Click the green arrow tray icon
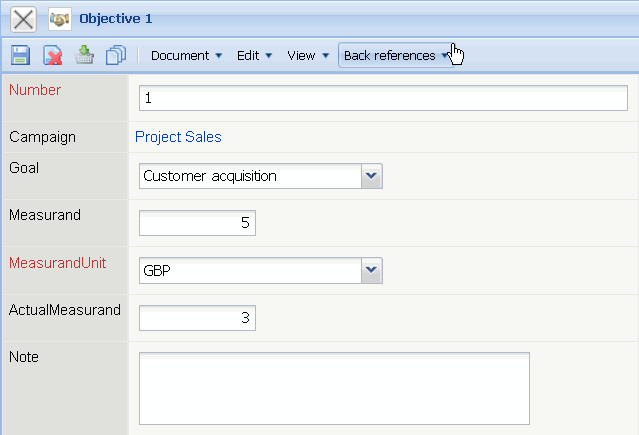 pyautogui.click(x=85, y=56)
